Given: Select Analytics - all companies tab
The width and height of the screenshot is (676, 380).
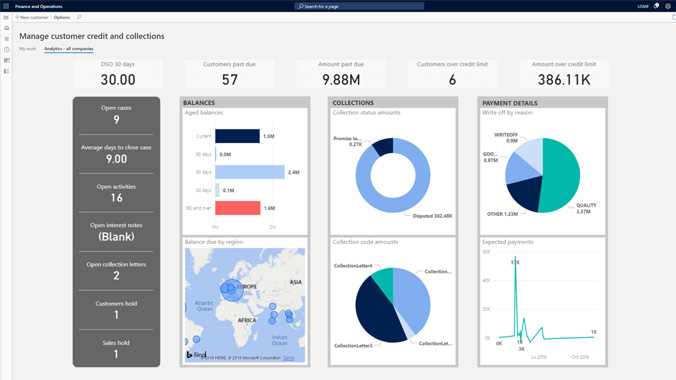Looking at the screenshot, I should click(x=69, y=49).
